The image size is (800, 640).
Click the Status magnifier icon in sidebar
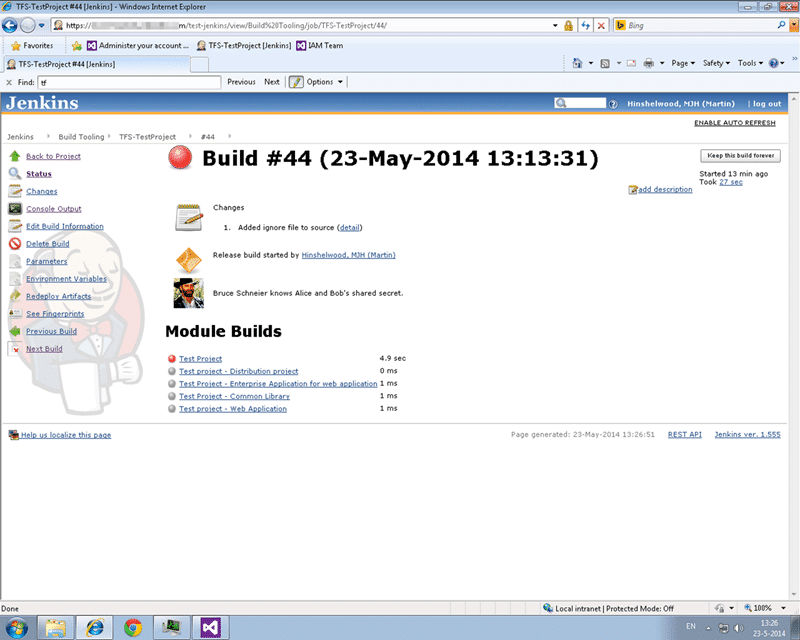click(15, 174)
